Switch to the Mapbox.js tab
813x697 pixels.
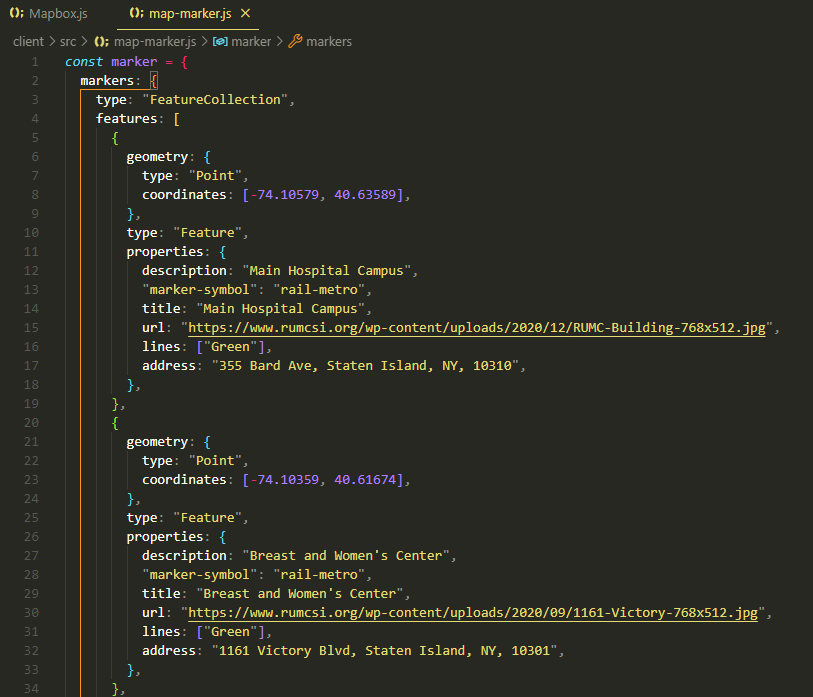[x=50, y=14]
